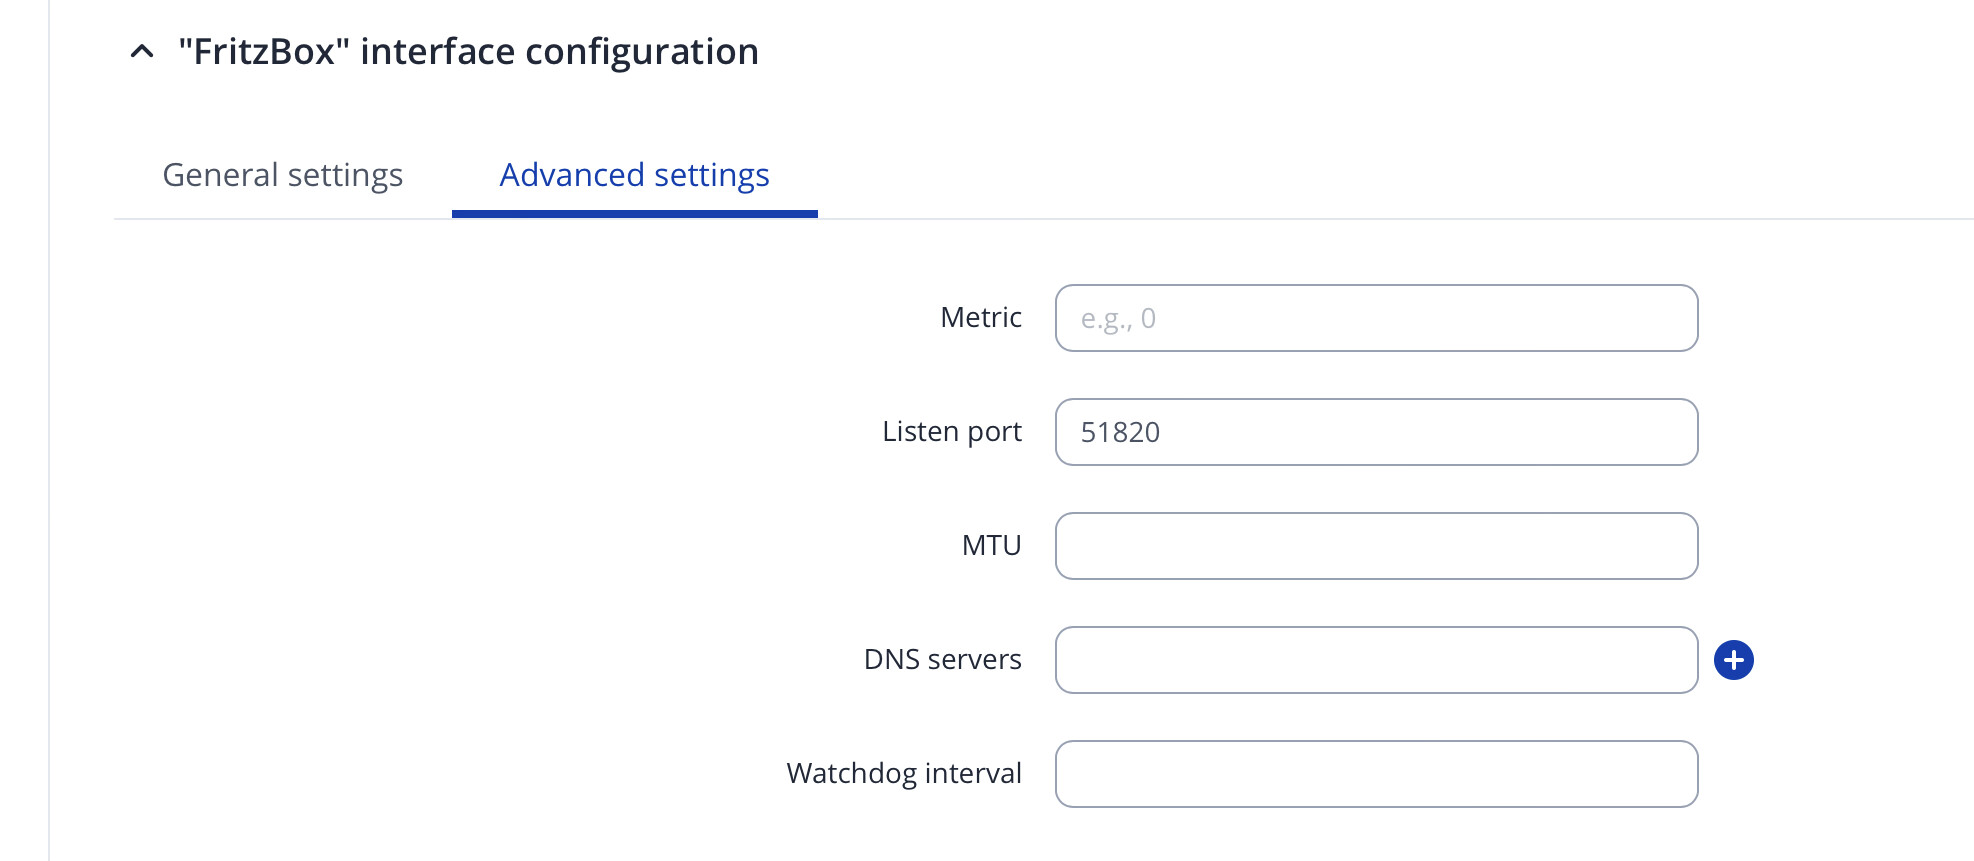Screen dimensions: 1974x861
Task: Focus the Watchdog interval input field
Action: click(1376, 774)
